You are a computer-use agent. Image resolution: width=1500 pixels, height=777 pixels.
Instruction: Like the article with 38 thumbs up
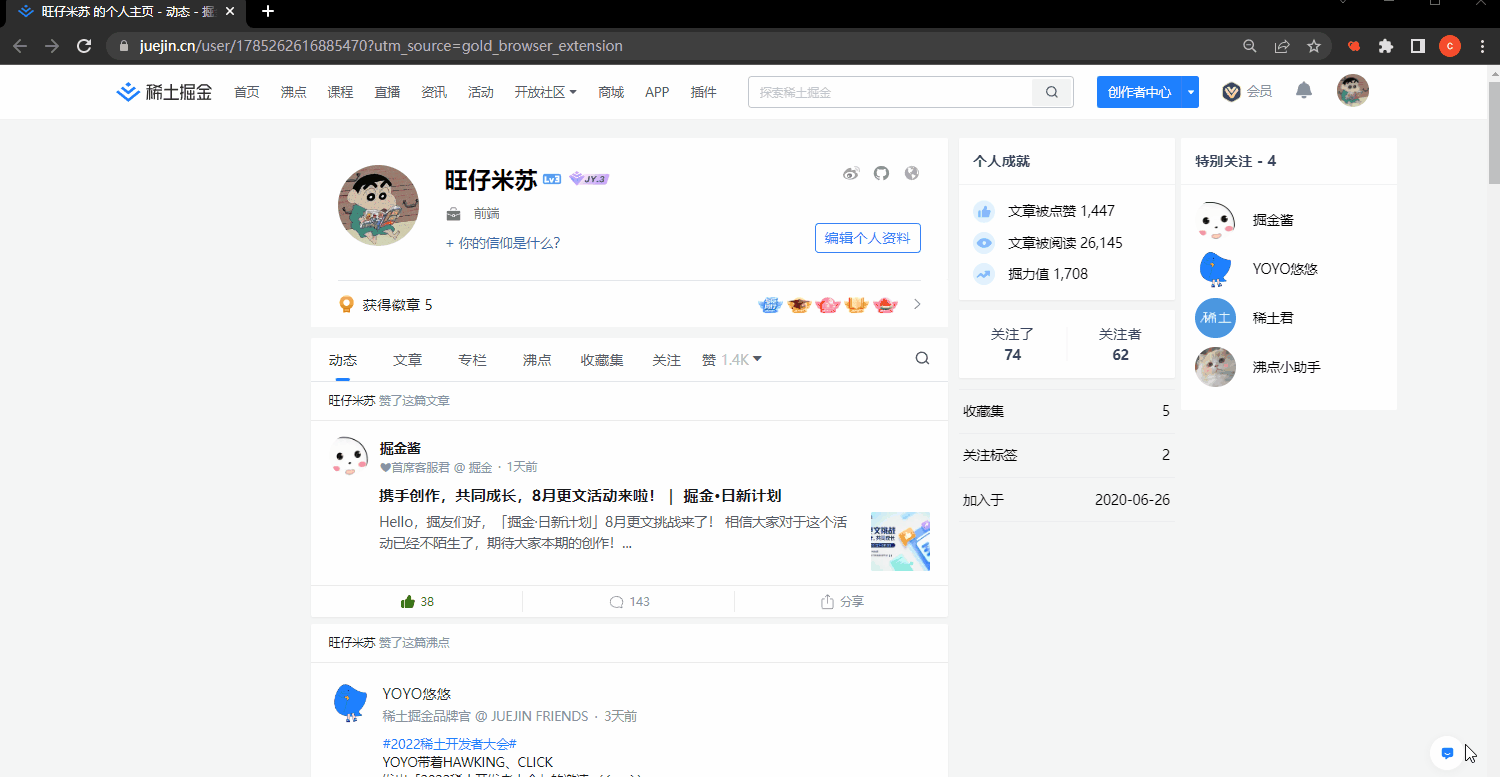click(x=417, y=602)
